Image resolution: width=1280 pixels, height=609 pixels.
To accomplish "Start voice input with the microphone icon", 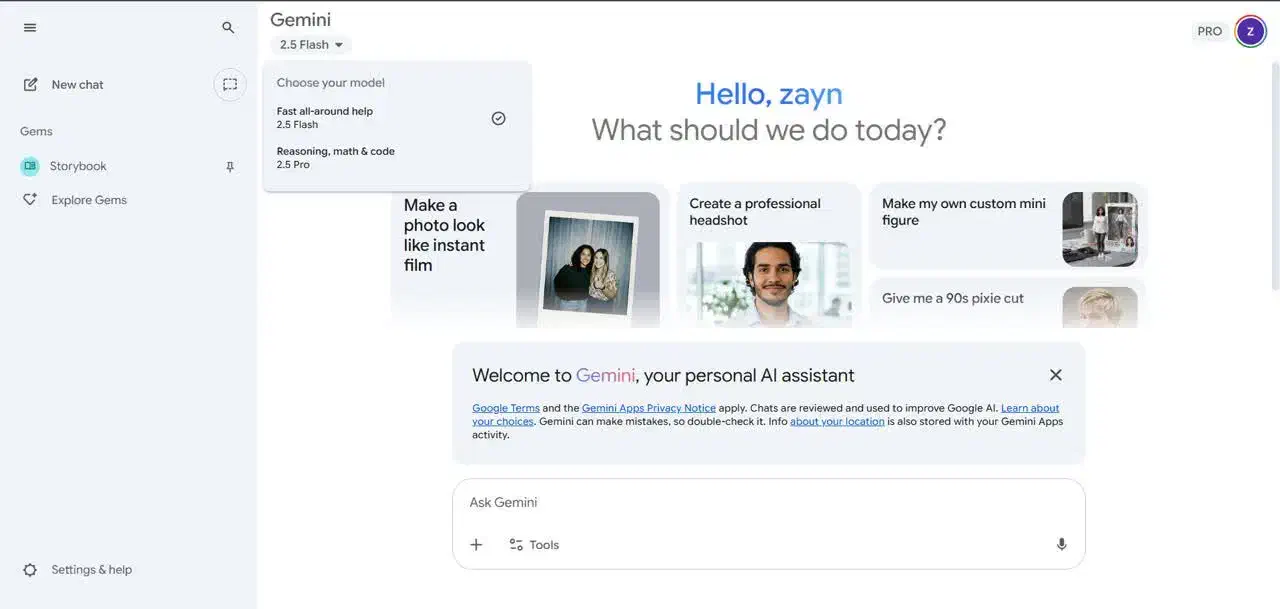I will (x=1061, y=545).
